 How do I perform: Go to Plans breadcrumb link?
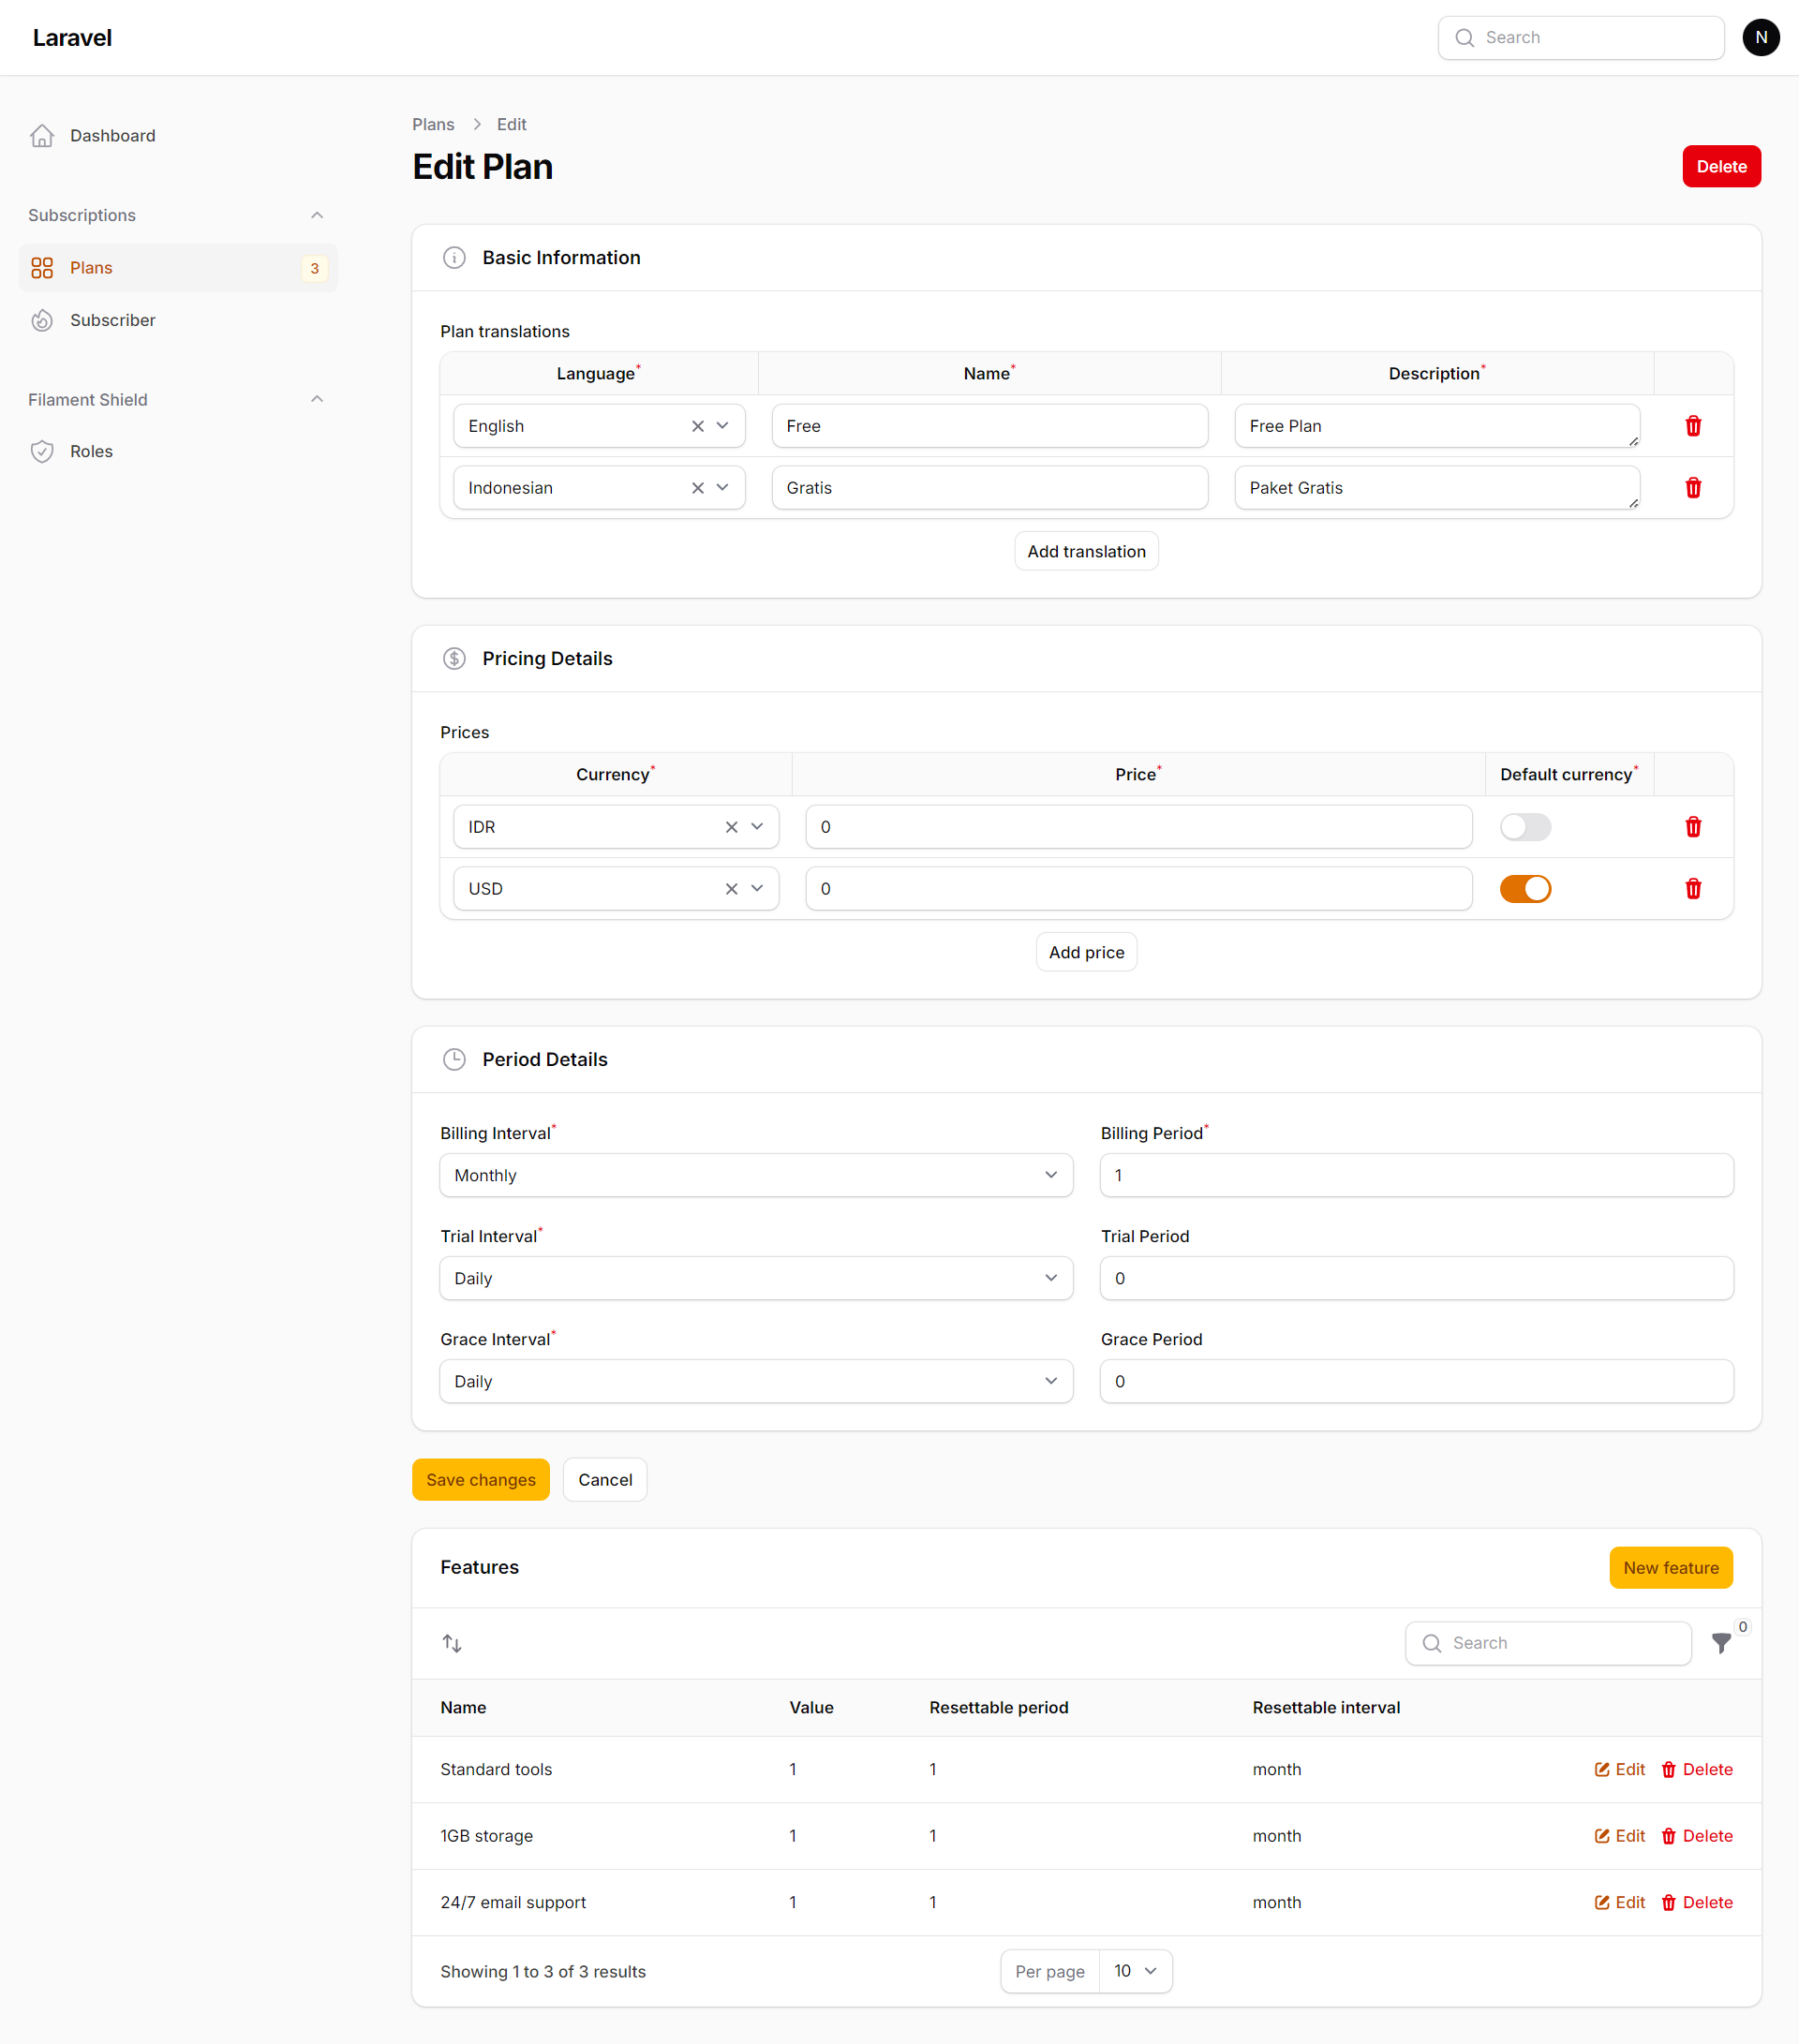tap(433, 124)
